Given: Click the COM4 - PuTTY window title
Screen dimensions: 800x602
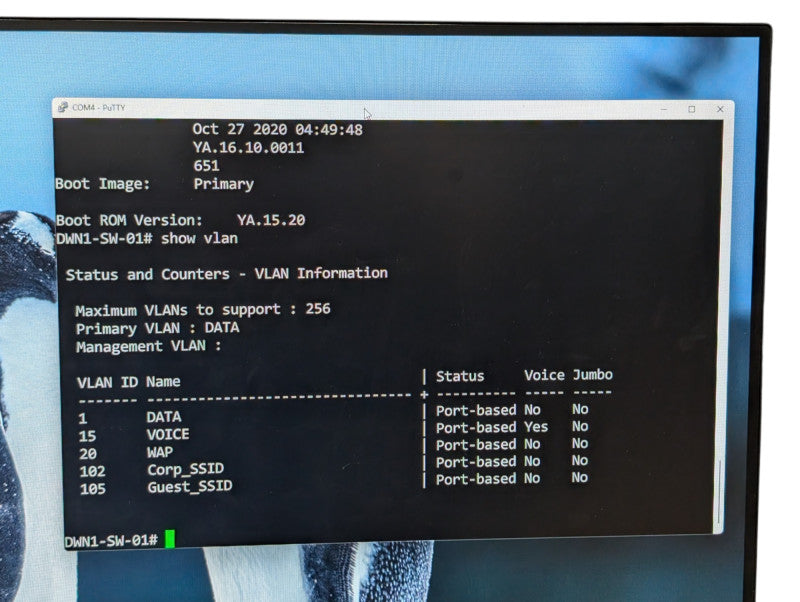Looking at the screenshot, I should [x=98, y=108].
